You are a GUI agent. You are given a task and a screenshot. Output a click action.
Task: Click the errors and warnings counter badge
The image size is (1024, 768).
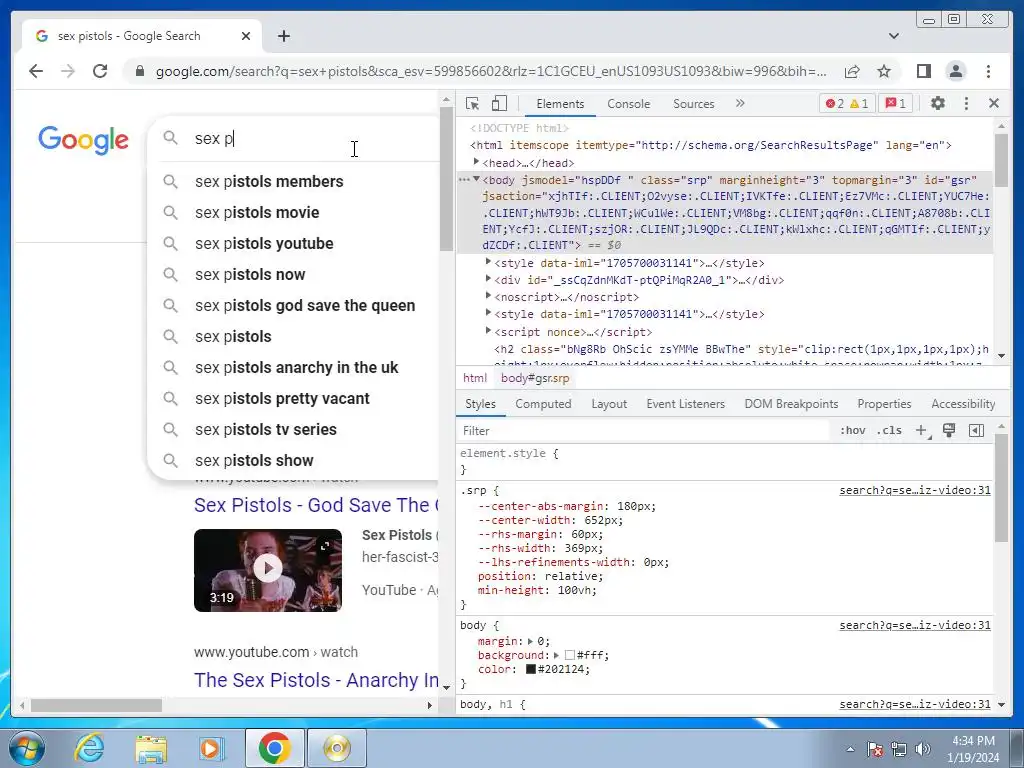[847, 103]
